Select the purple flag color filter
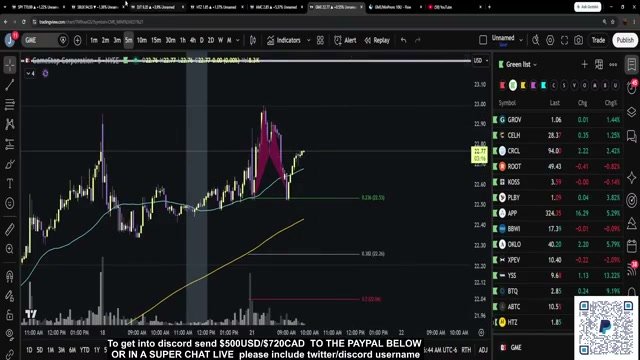The image size is (640, 360). [x=533, y=85]
